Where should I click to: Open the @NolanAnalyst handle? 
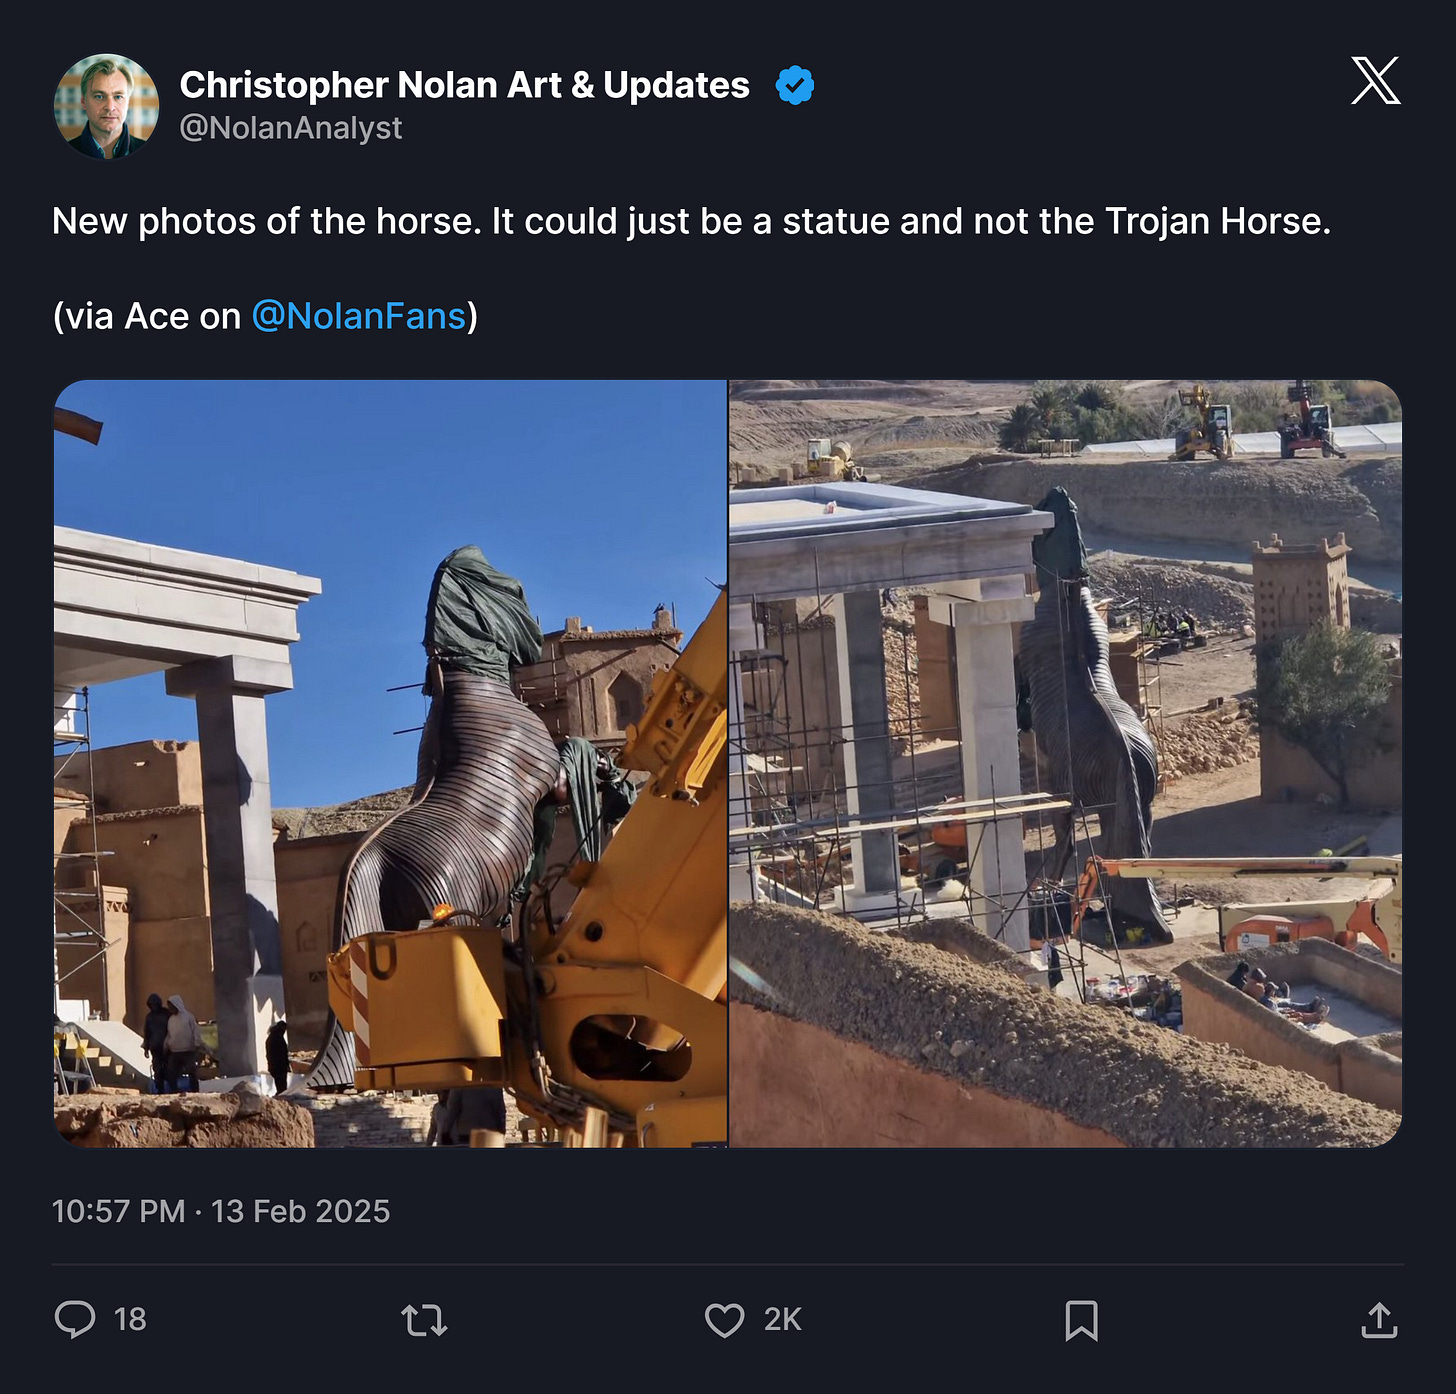[291, 128]
